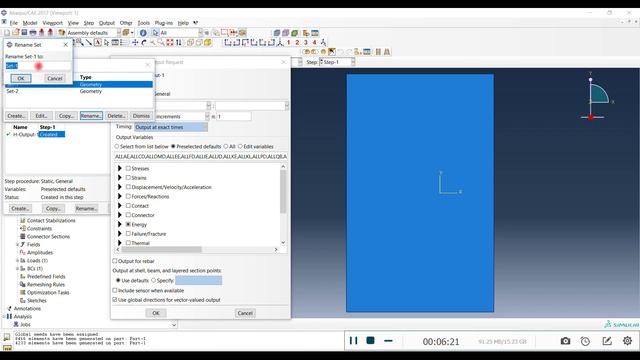Click the blue Query information icon
This screenshot has height=360, width=640.
[143, 33]
